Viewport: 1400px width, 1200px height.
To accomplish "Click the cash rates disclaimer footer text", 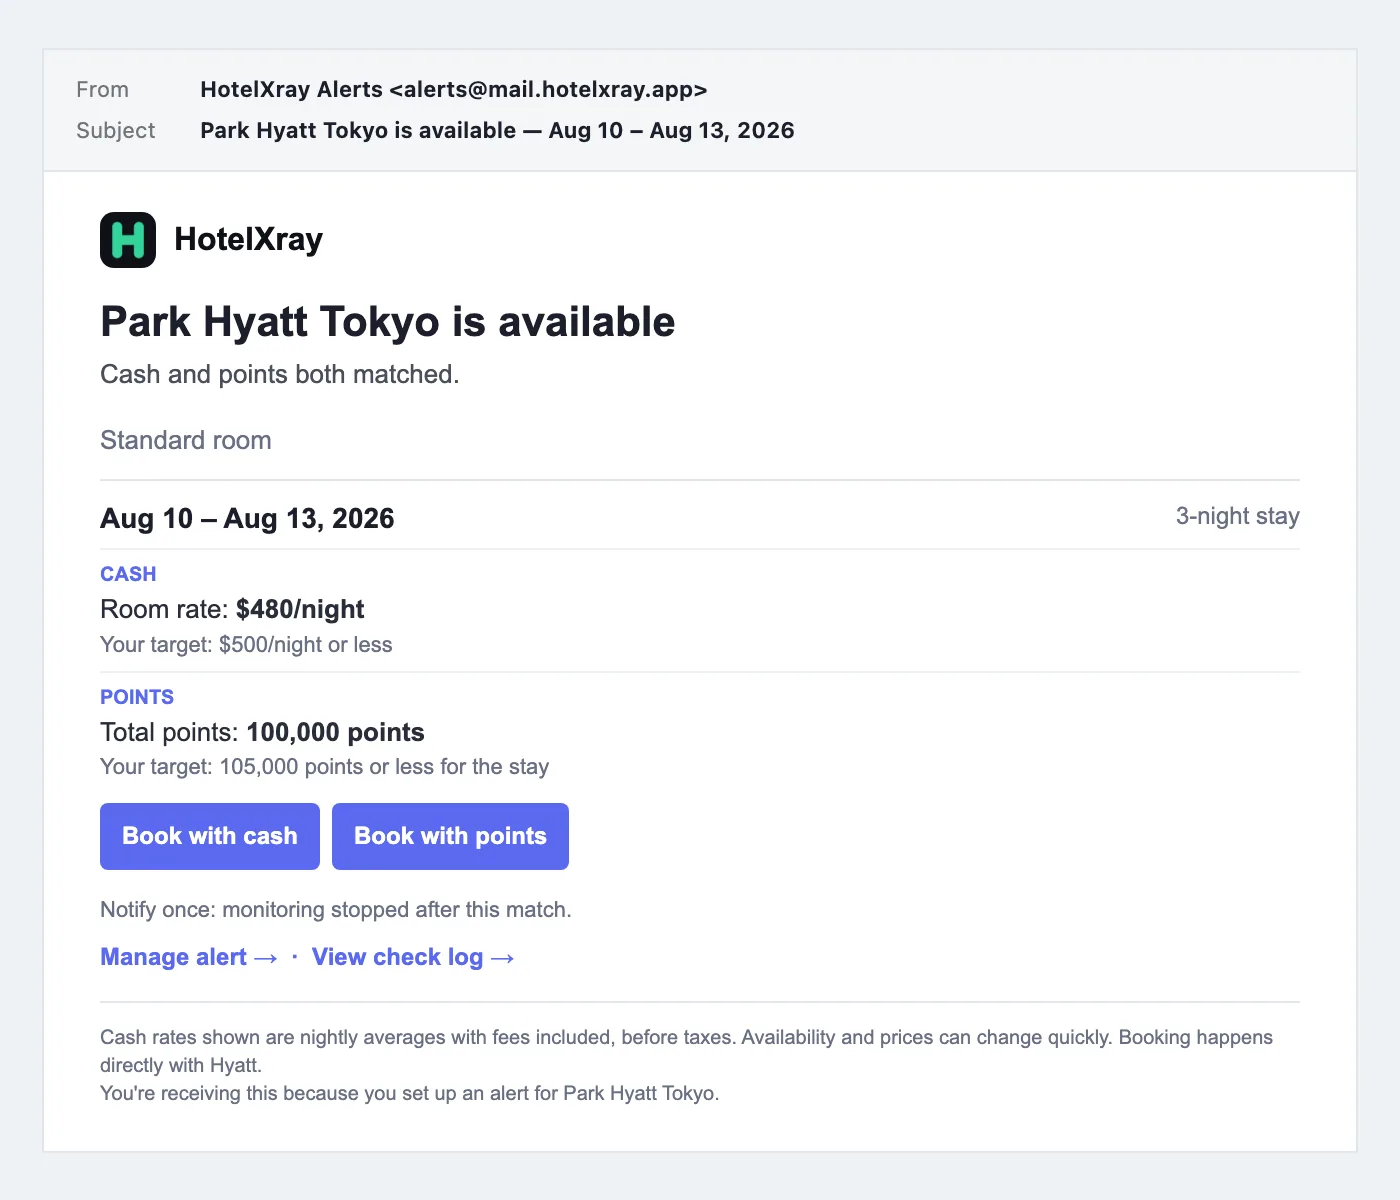I will pos(686,1051).
